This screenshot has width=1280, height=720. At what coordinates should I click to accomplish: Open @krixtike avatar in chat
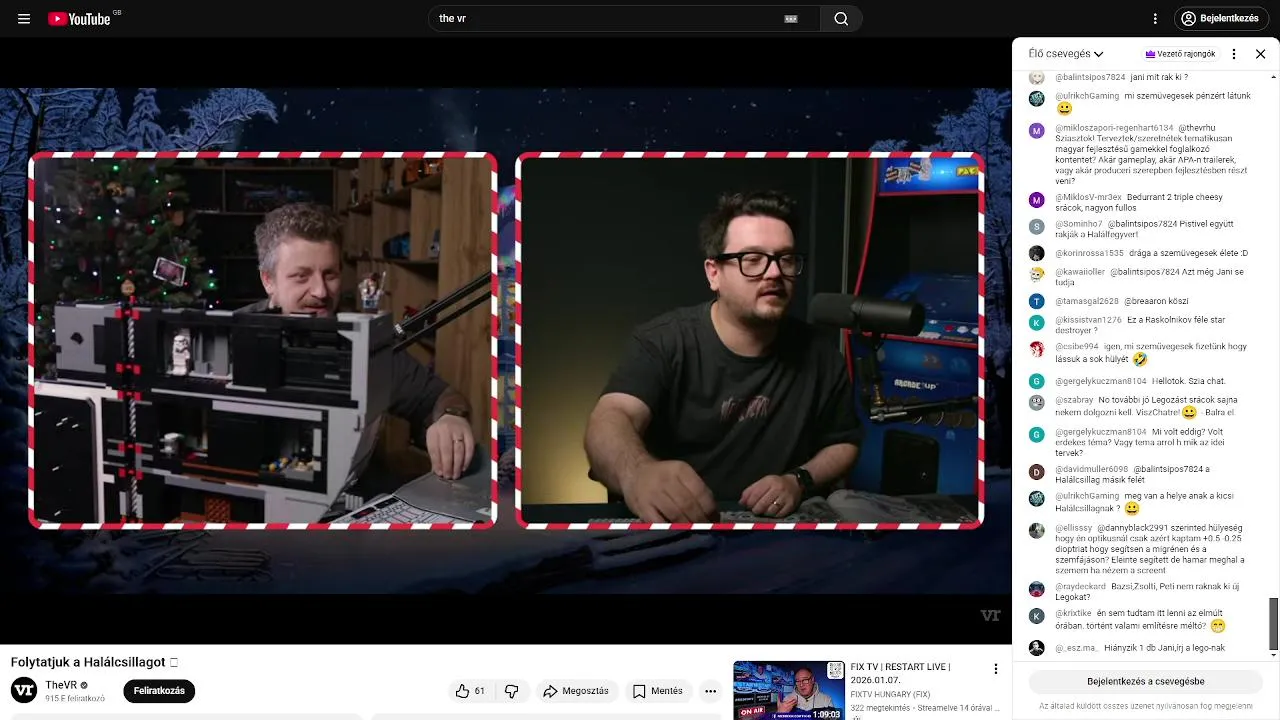[1037, 615]
